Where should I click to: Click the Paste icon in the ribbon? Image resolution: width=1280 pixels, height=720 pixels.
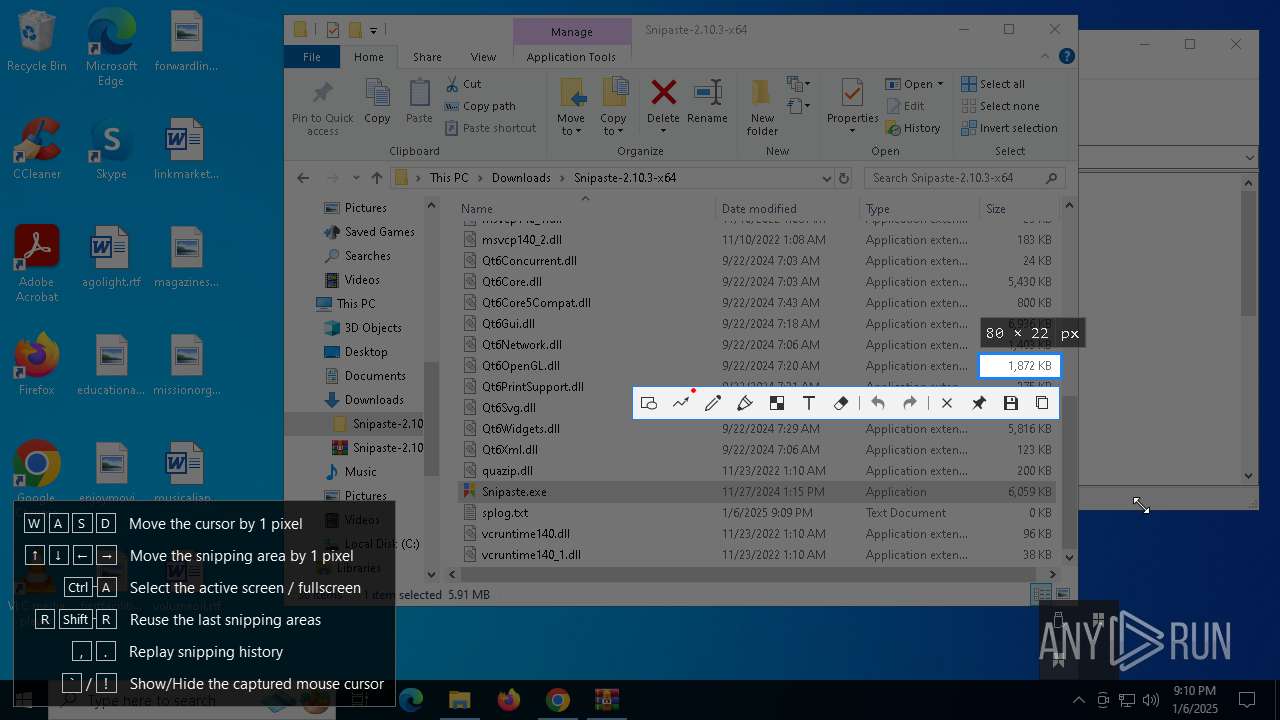tap(419, 102)
